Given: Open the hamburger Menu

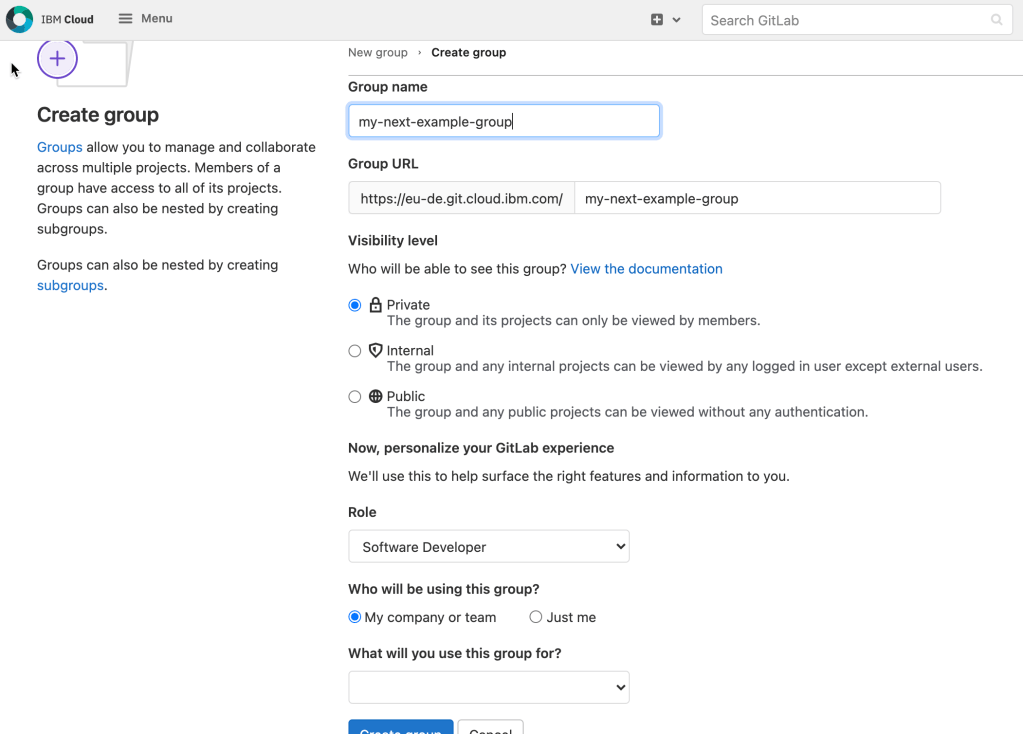Looking at the screenshot, I should coord(145,19).
